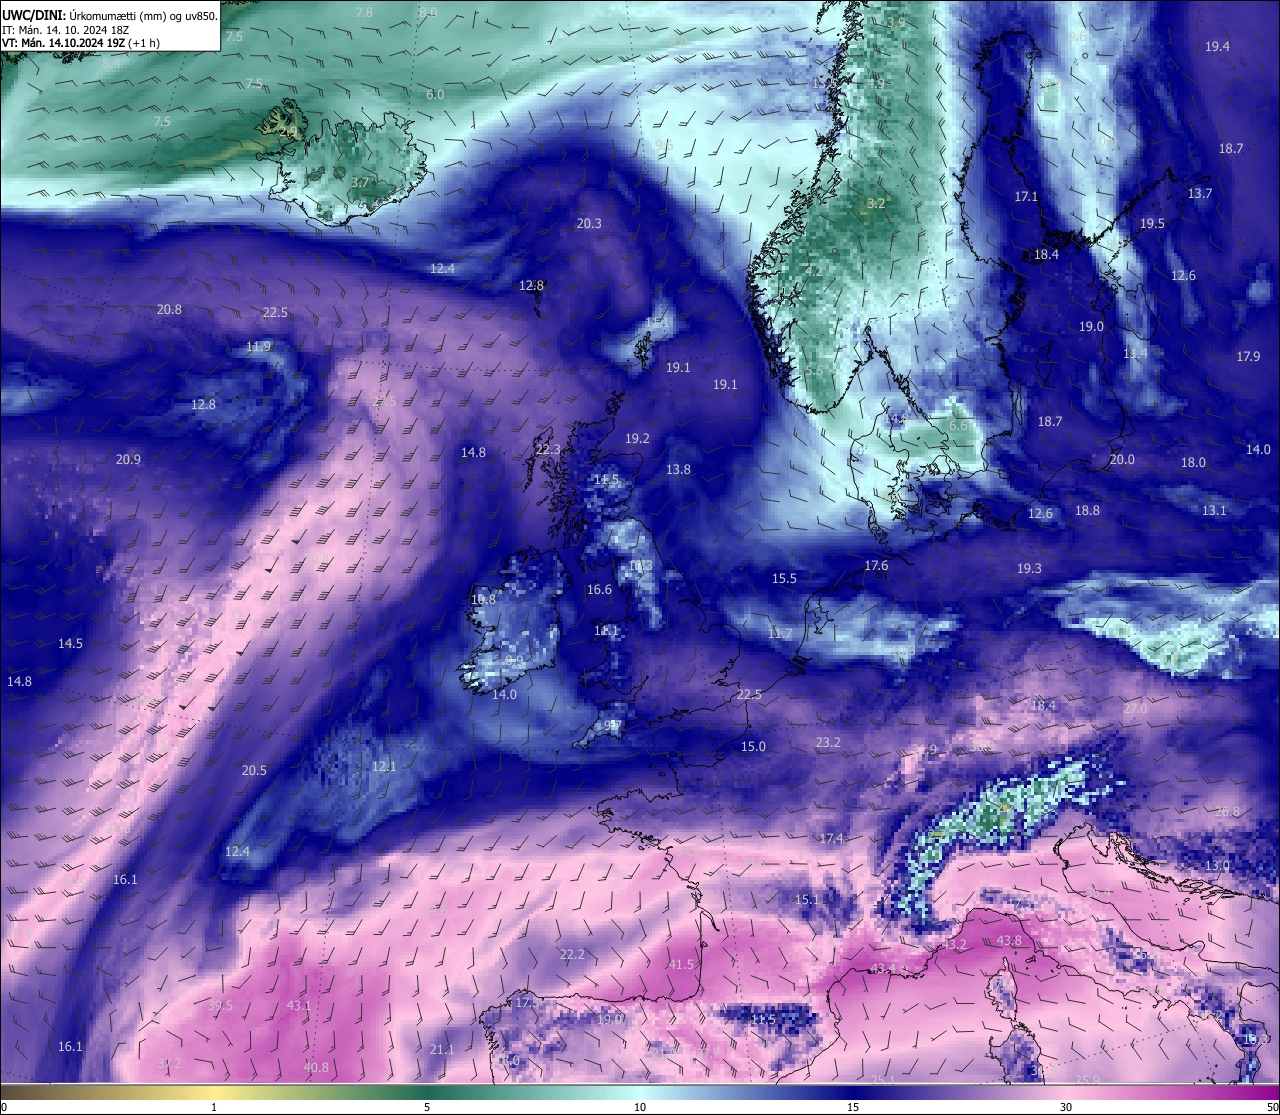The image size is (1280, 1115).
Task: Click the 15.5 value label
Action: coord(784,578)
